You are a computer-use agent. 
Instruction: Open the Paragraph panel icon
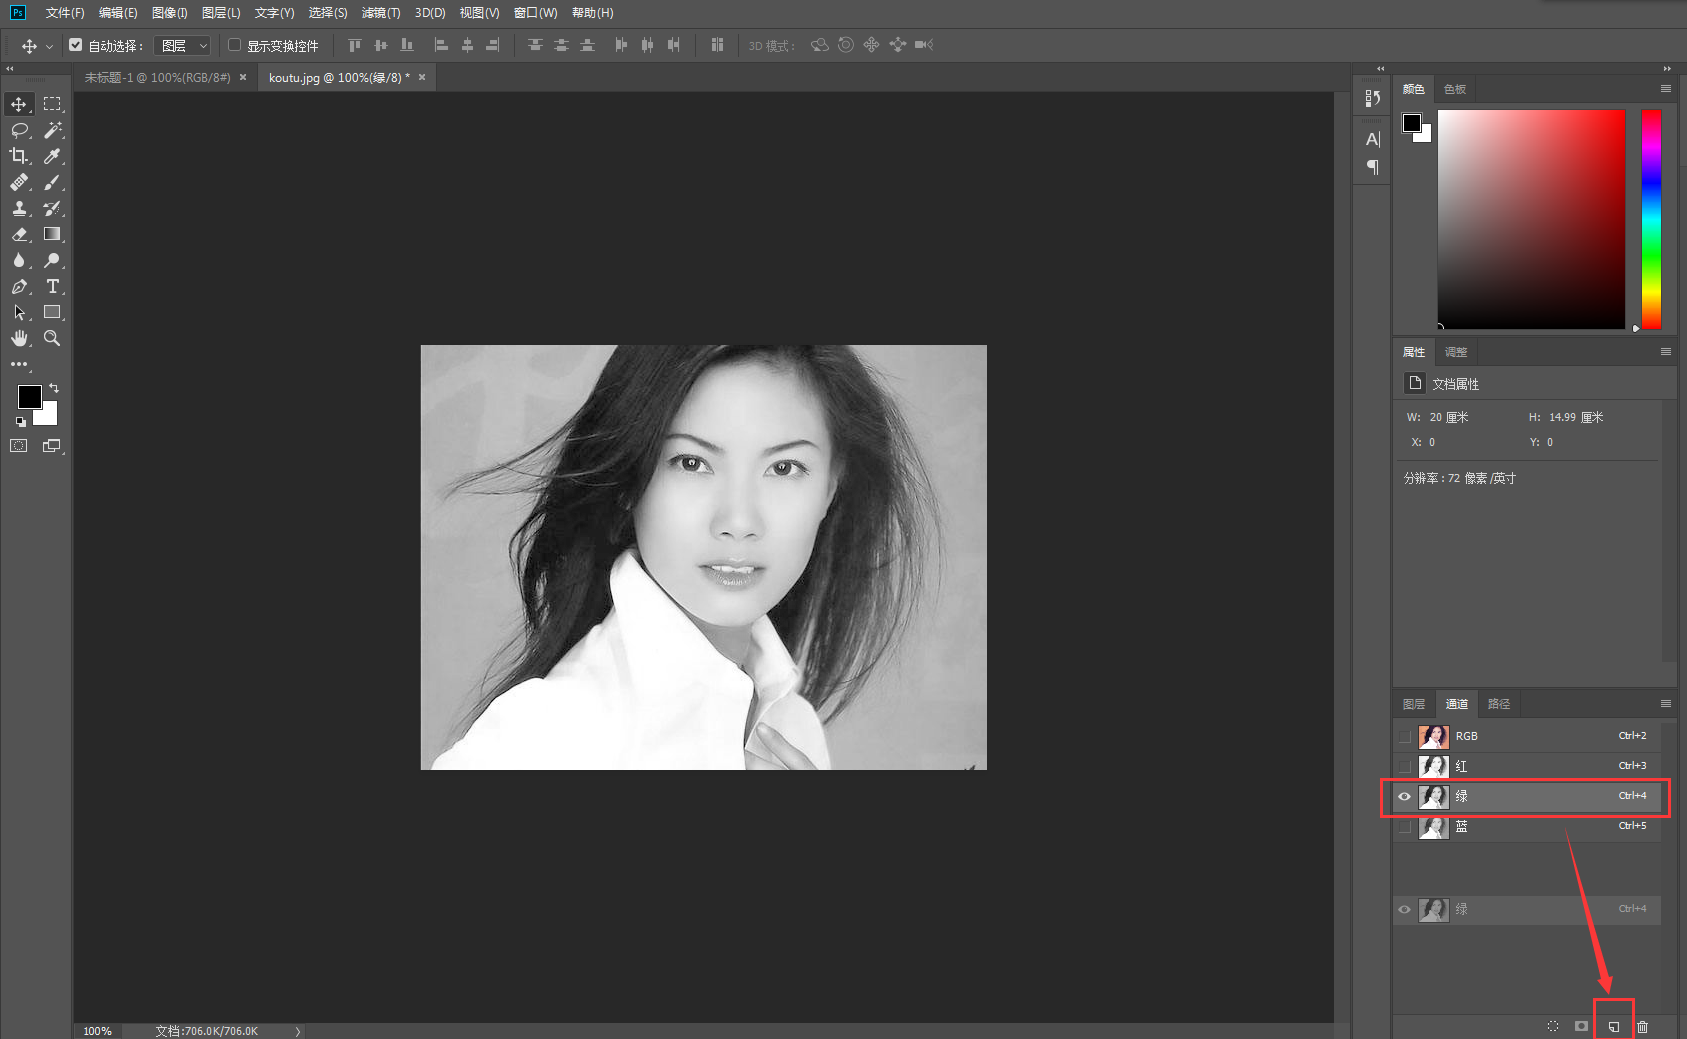[x=1373, y=167]
